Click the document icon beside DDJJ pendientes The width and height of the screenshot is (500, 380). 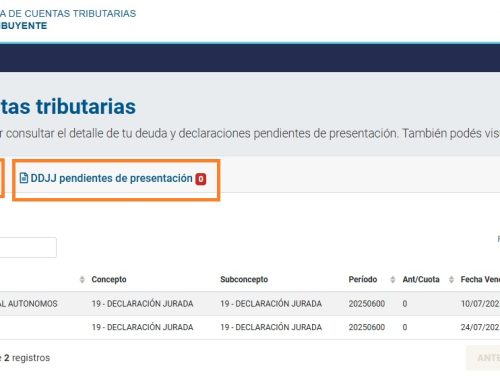tap(24, 178)
